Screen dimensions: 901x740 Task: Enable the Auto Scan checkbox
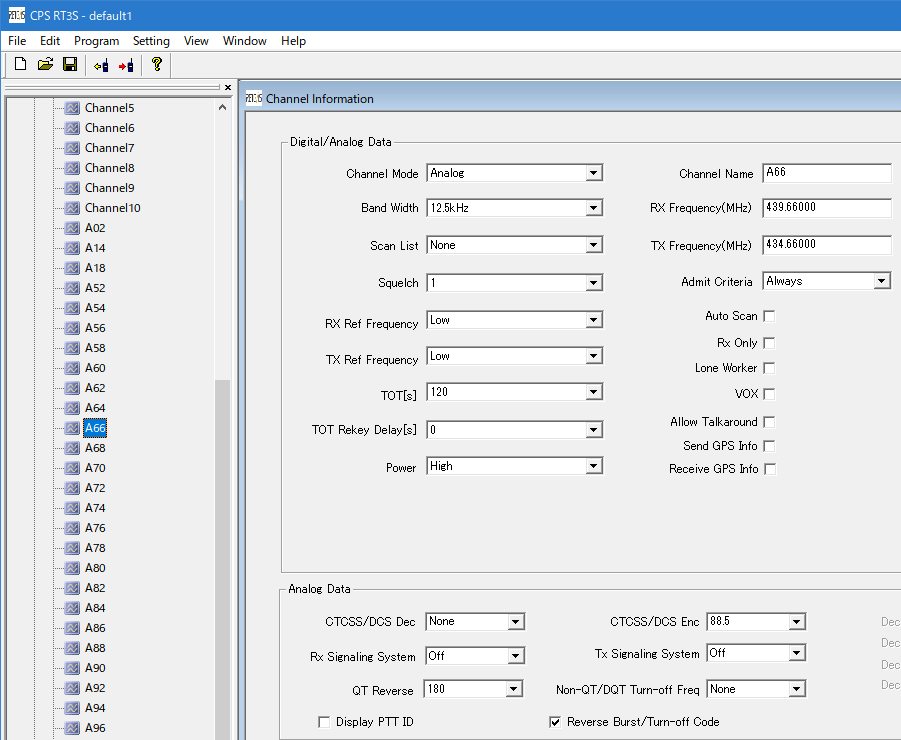[769, 316]
